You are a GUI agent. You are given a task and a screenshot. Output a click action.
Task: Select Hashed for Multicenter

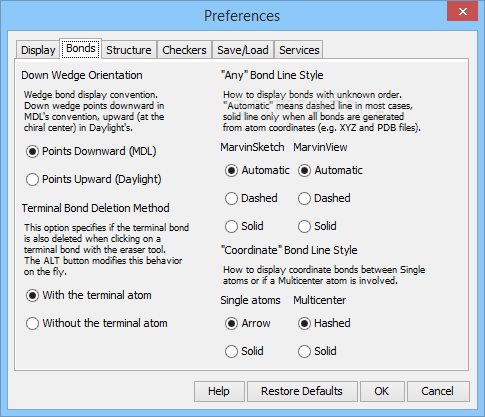pos(324,323)
